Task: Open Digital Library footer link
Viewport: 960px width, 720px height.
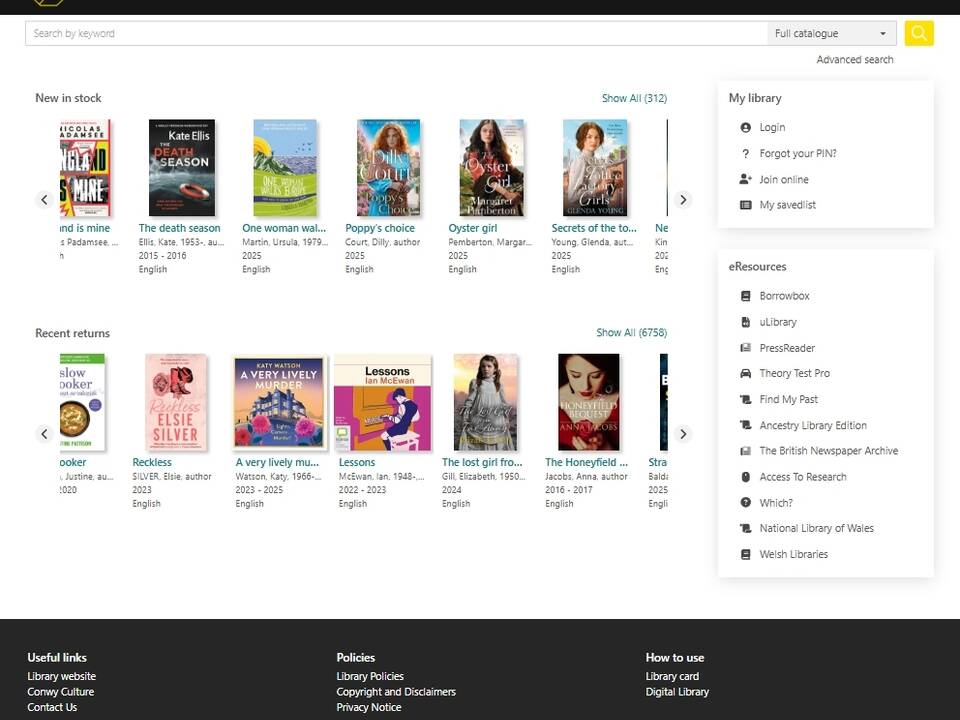Action: [677, 692]
